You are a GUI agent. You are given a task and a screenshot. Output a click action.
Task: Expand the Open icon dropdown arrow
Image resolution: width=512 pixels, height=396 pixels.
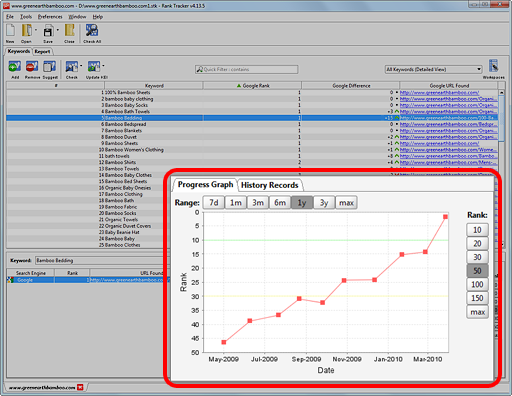[36, 30]
